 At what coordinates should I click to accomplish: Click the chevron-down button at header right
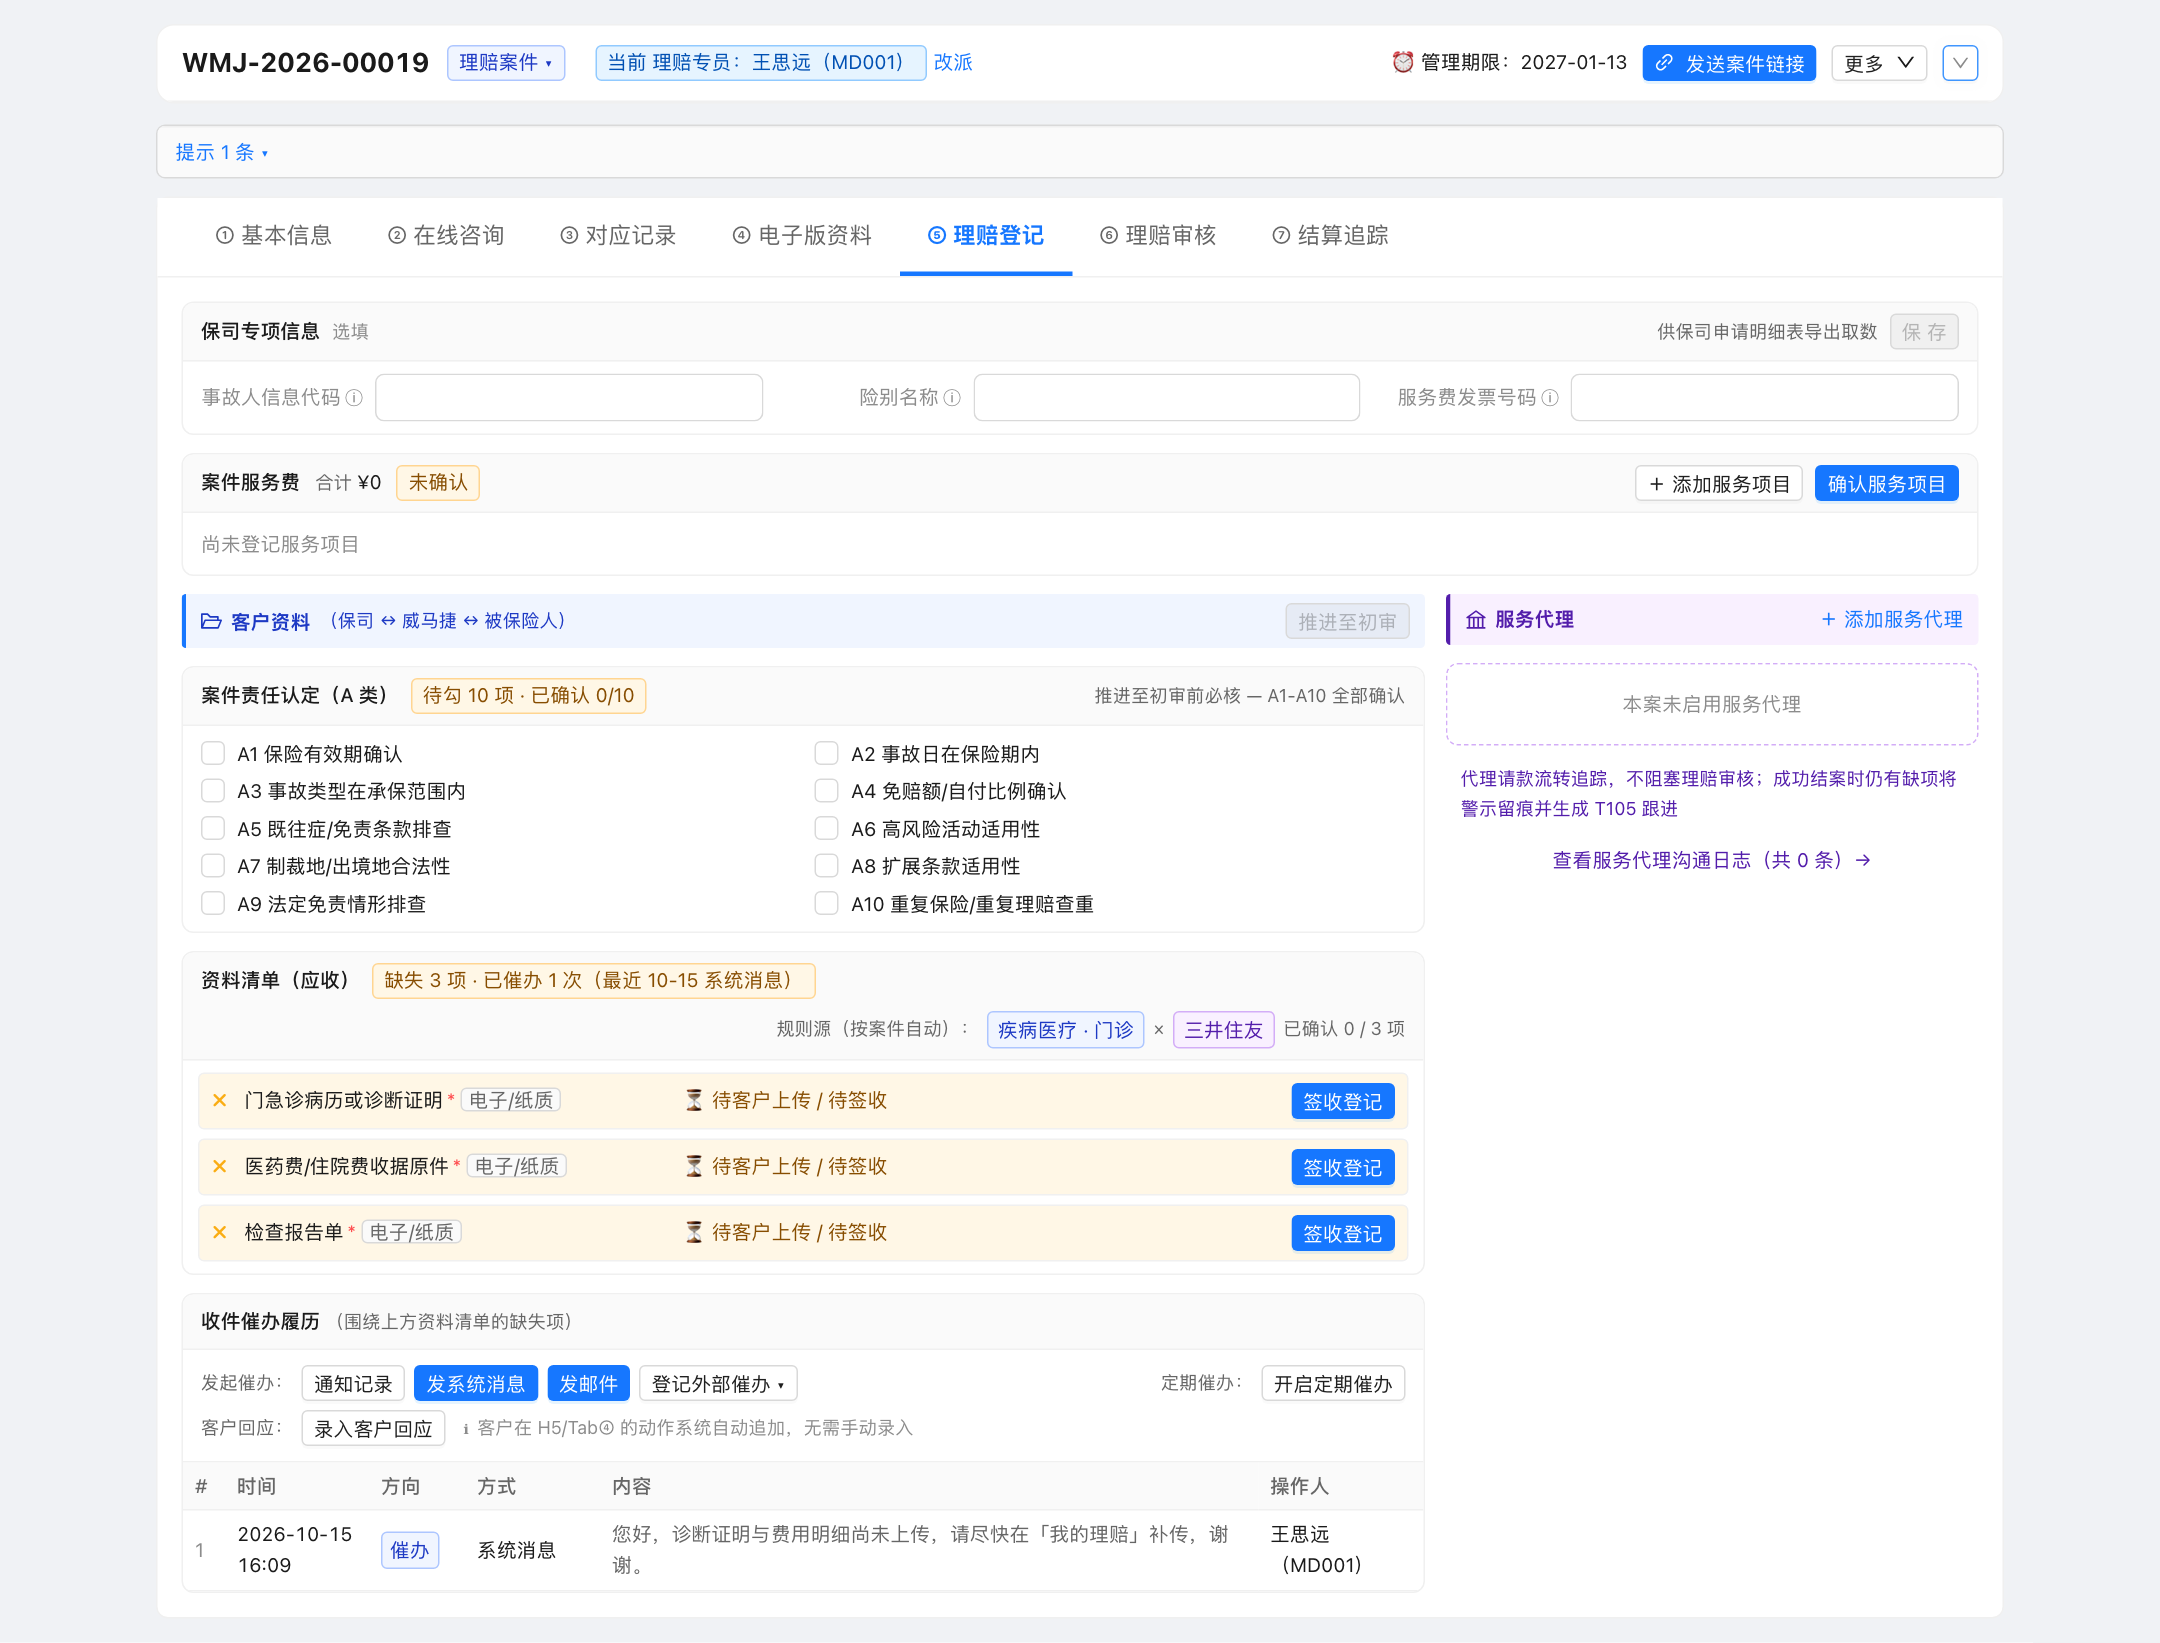click(x=1960, y=63)
